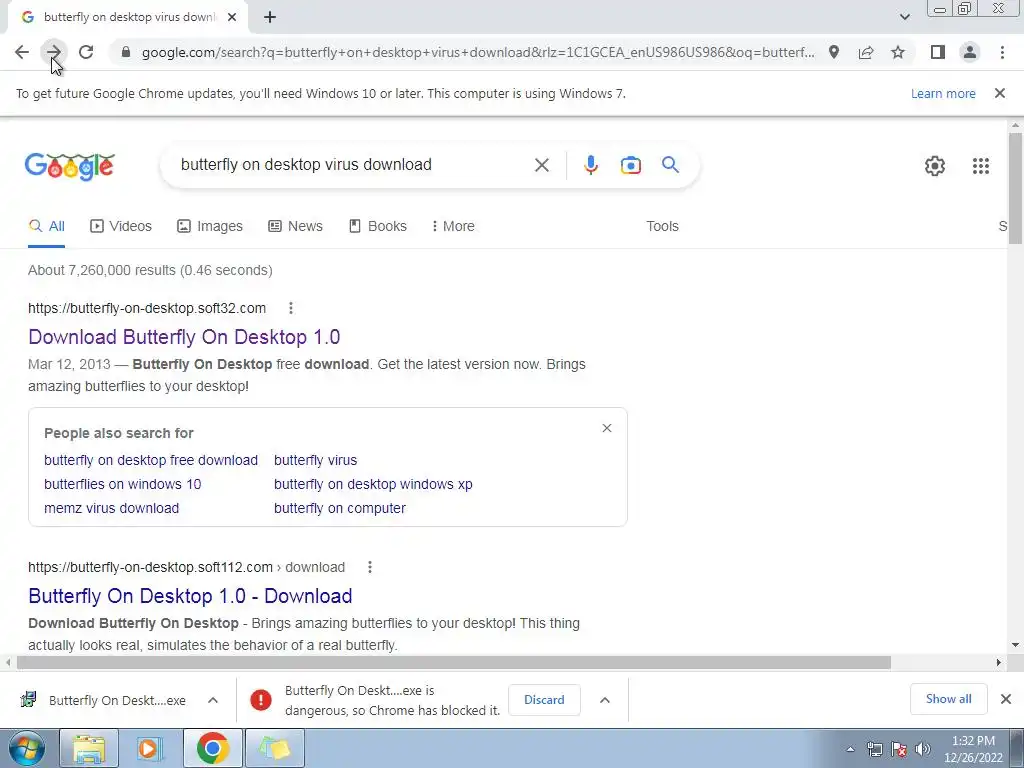The image size is (1024, 768).
Task: Switch to the News results tab
Action: tap(295, 226)
